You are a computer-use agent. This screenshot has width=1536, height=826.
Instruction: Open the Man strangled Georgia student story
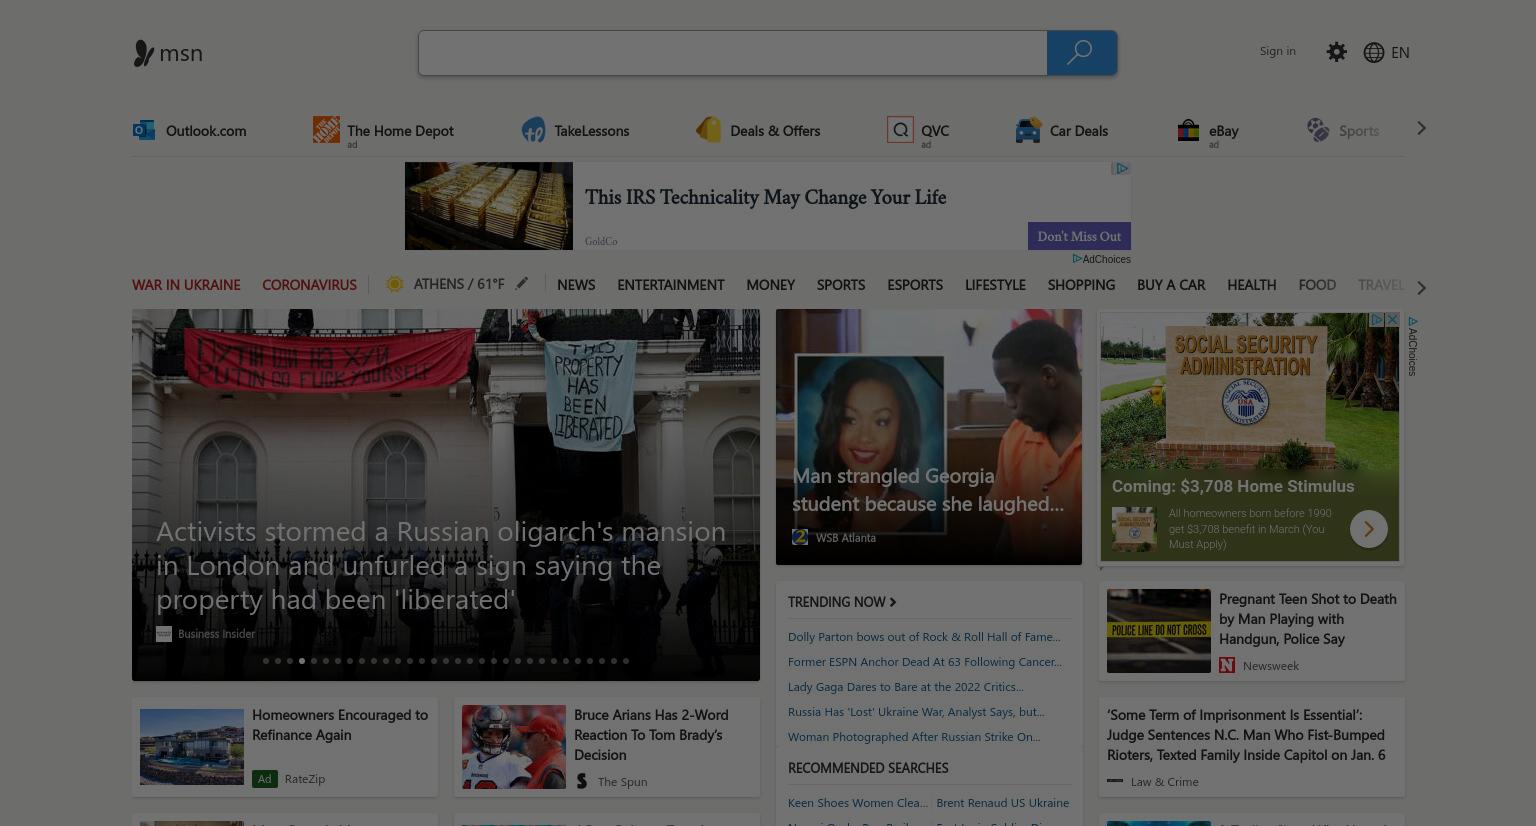[x=929, y=437]
